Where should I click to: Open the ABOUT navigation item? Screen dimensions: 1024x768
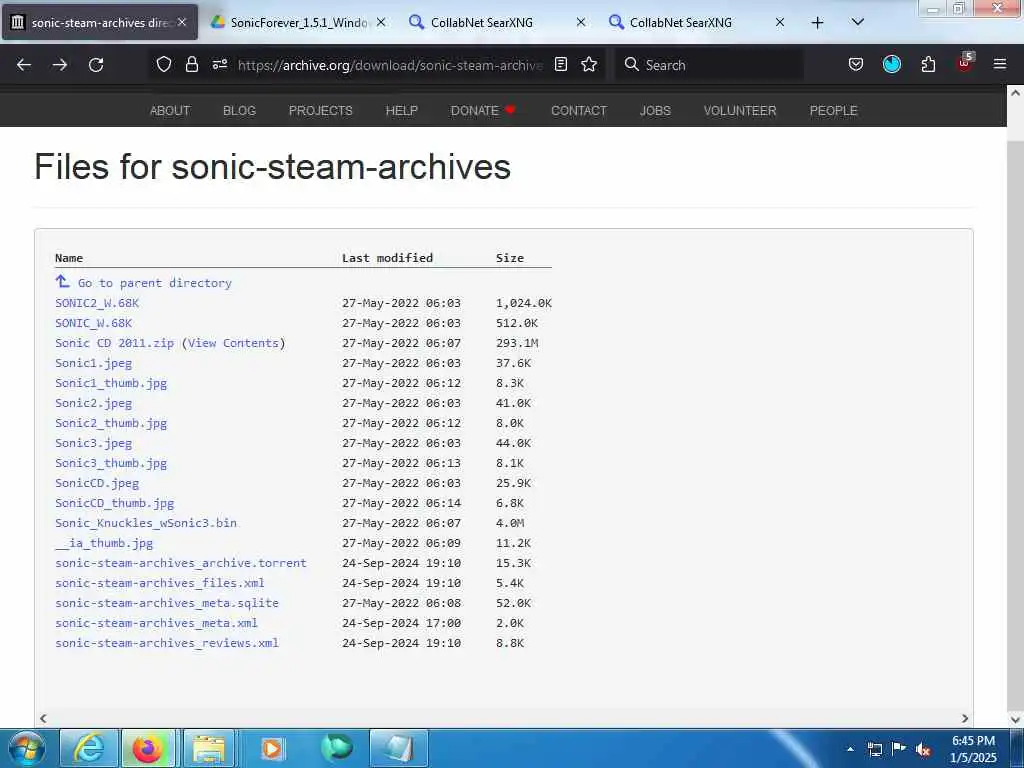point(170,110)
